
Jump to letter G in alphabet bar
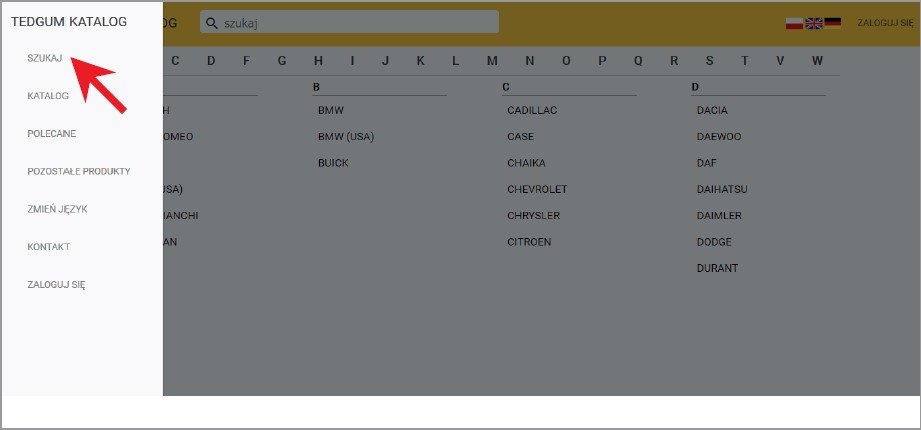pos(282,61)
